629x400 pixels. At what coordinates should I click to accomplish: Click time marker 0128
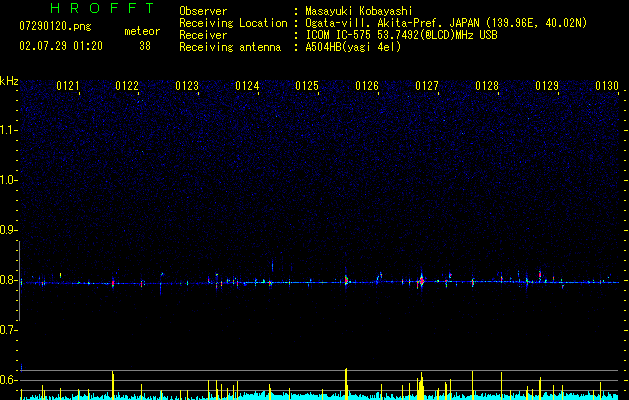(x=487, y=86)
